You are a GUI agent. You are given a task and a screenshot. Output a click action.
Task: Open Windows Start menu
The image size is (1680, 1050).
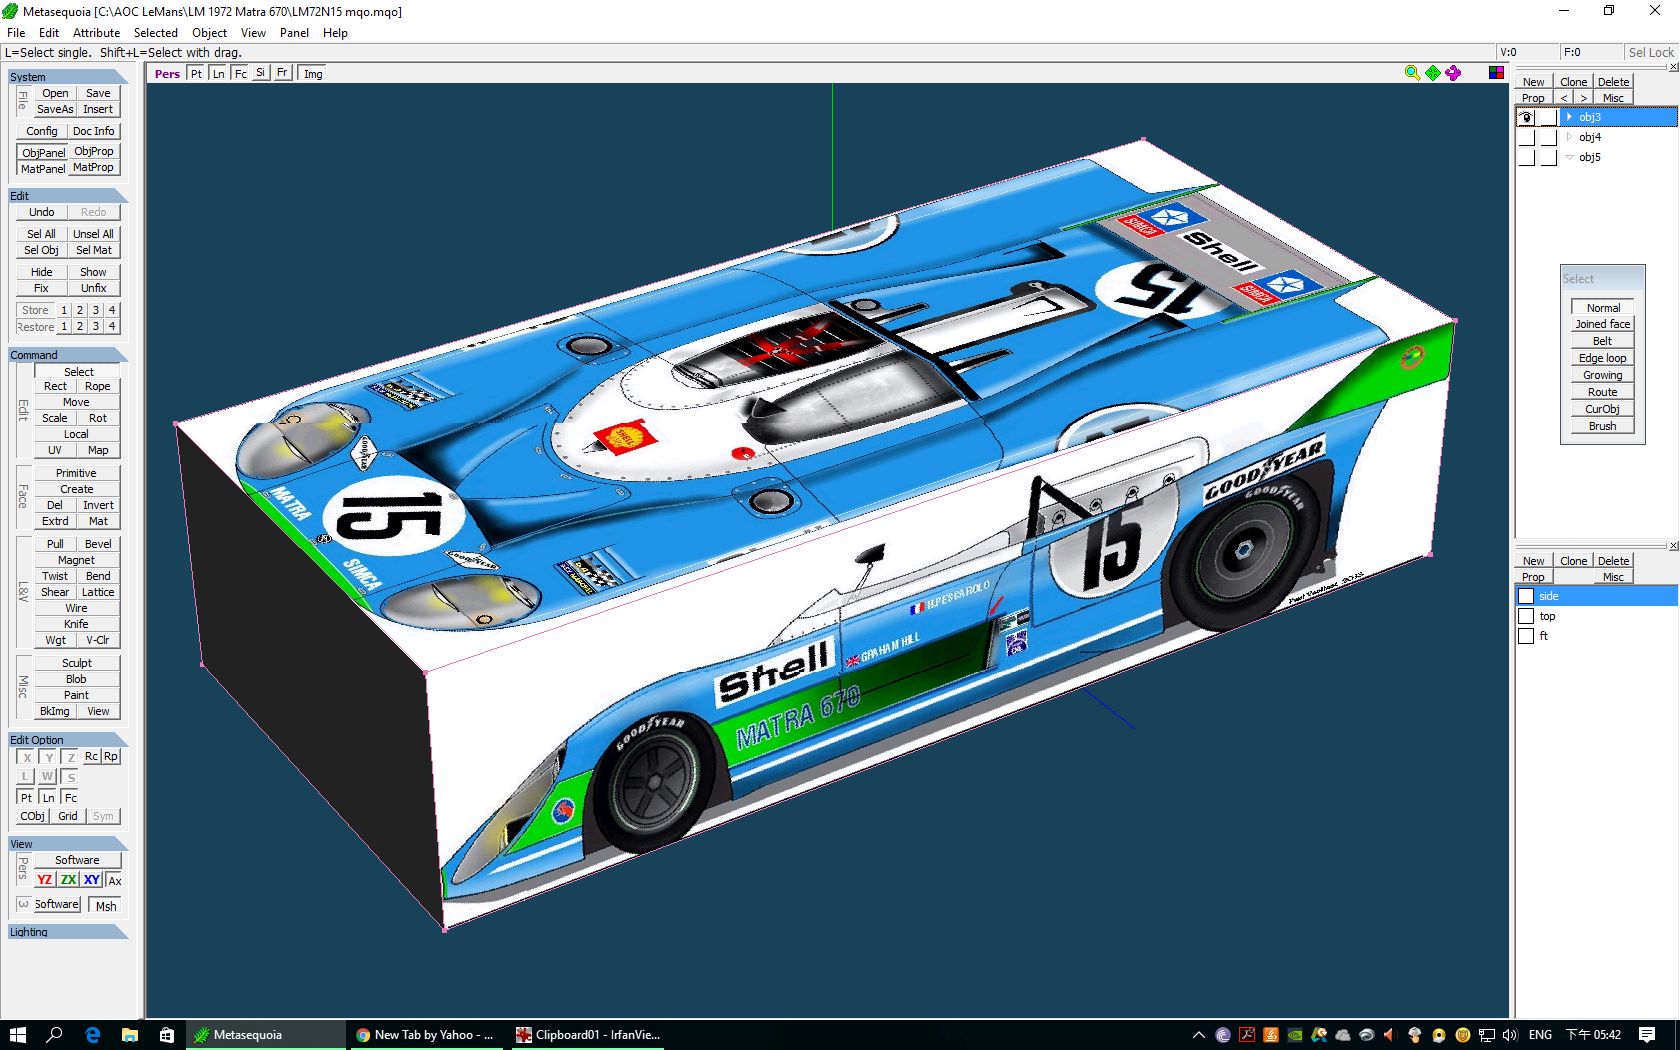(x=17, y=1035)
